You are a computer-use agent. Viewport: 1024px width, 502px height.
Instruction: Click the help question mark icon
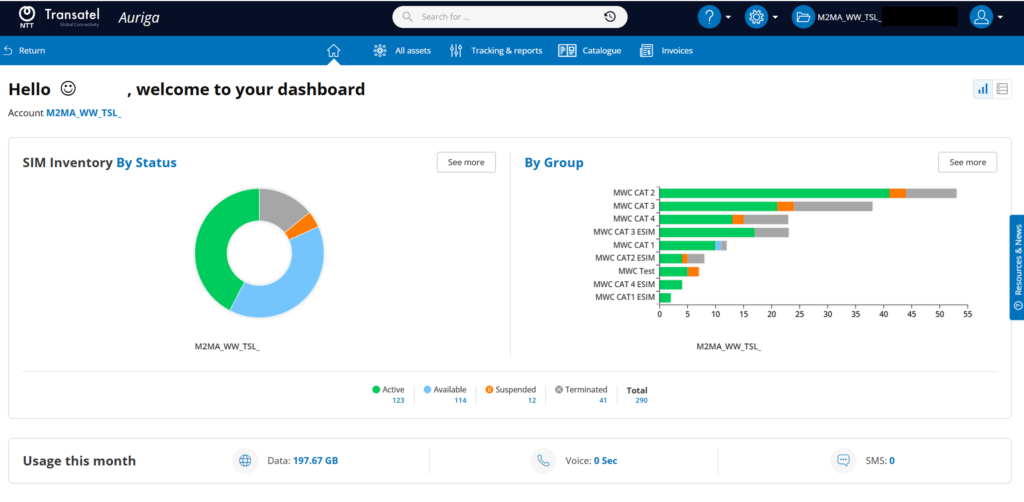click(709, 17)
